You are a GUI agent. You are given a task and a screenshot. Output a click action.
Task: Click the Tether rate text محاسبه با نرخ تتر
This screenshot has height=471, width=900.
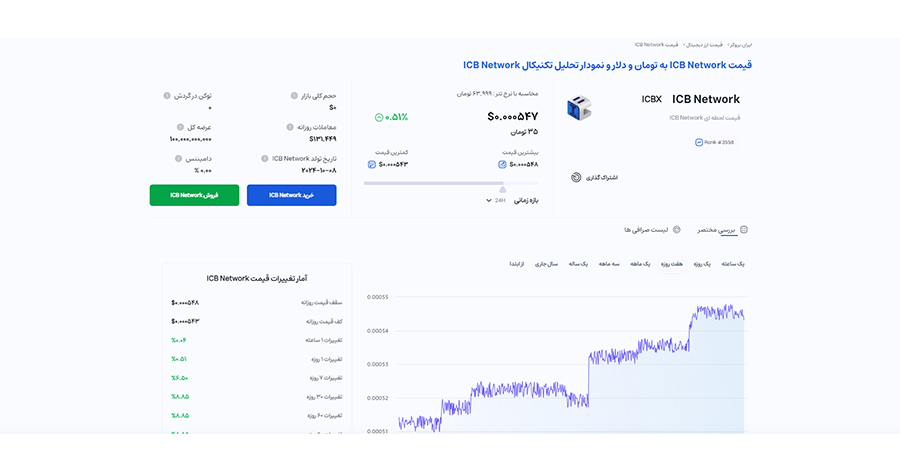[497, 94]
